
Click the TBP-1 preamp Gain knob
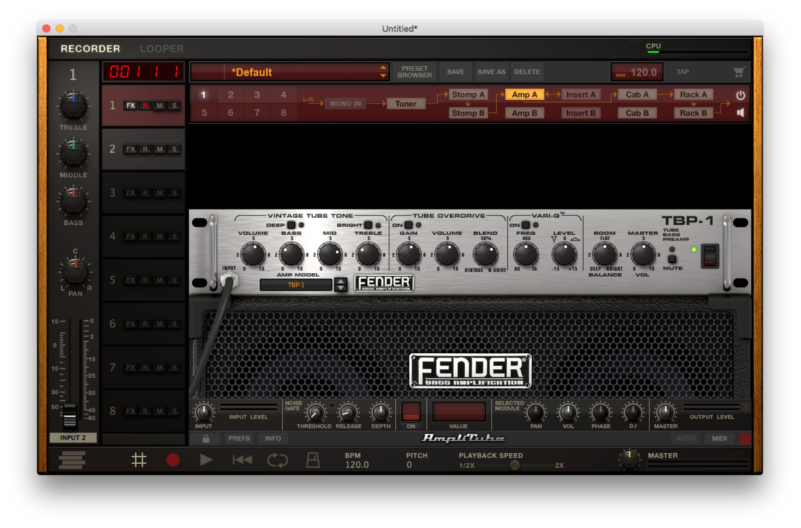click(409, 254)
